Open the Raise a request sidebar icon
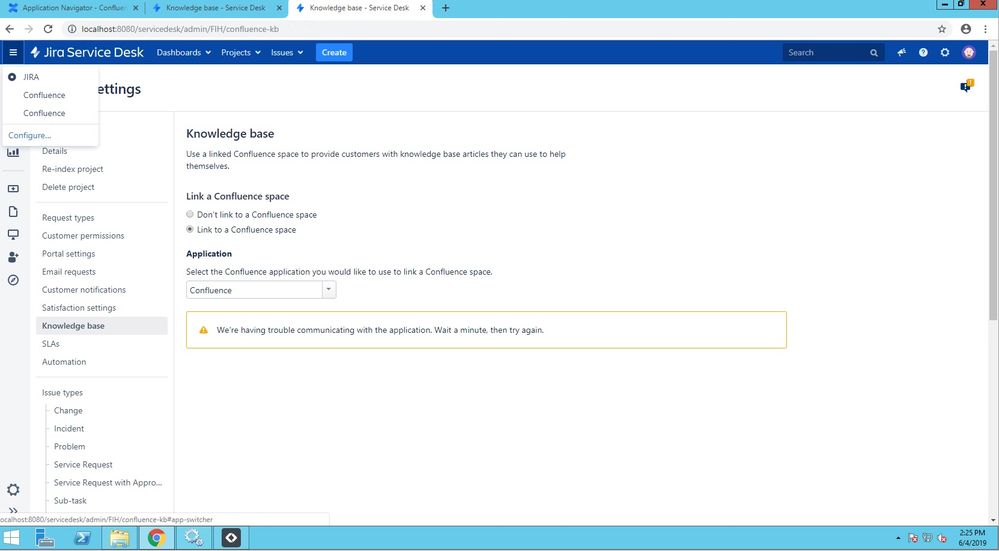This screenshot has height=551, width=999. pyautogui.click(x=13, y=189)
